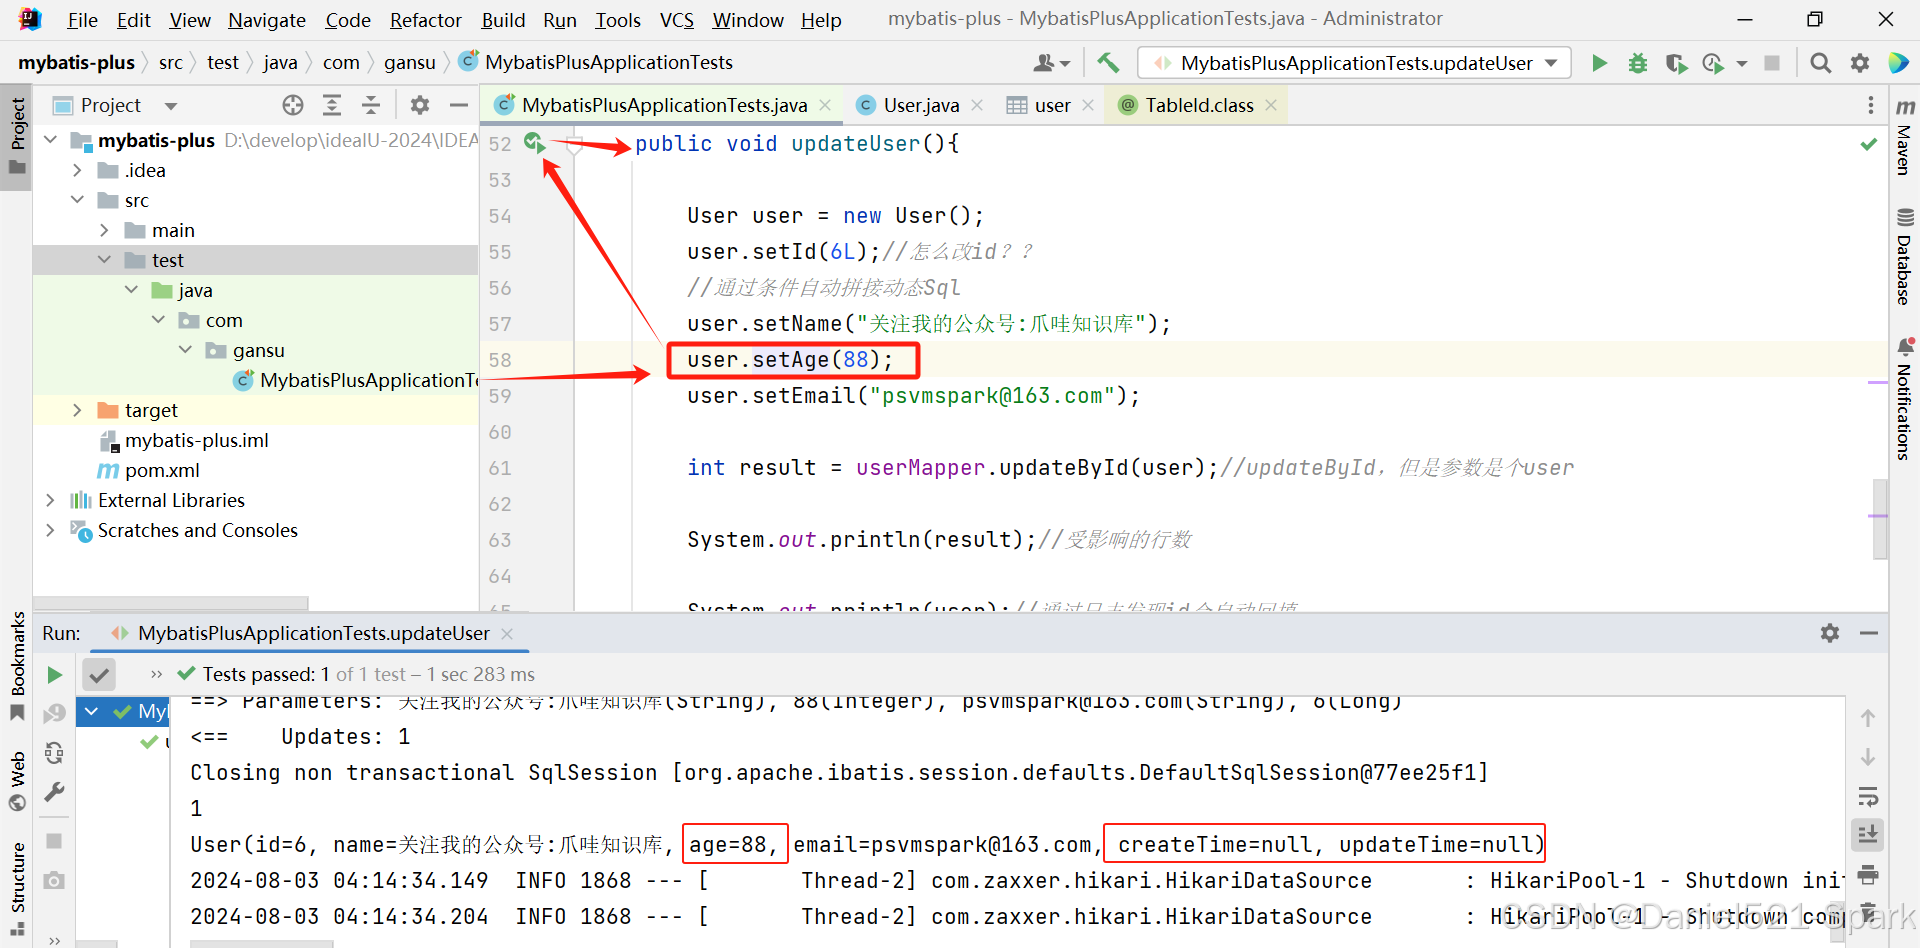1920x948 pixels.
Task: Open Project view mode dropdown
Action: point(171,105)
